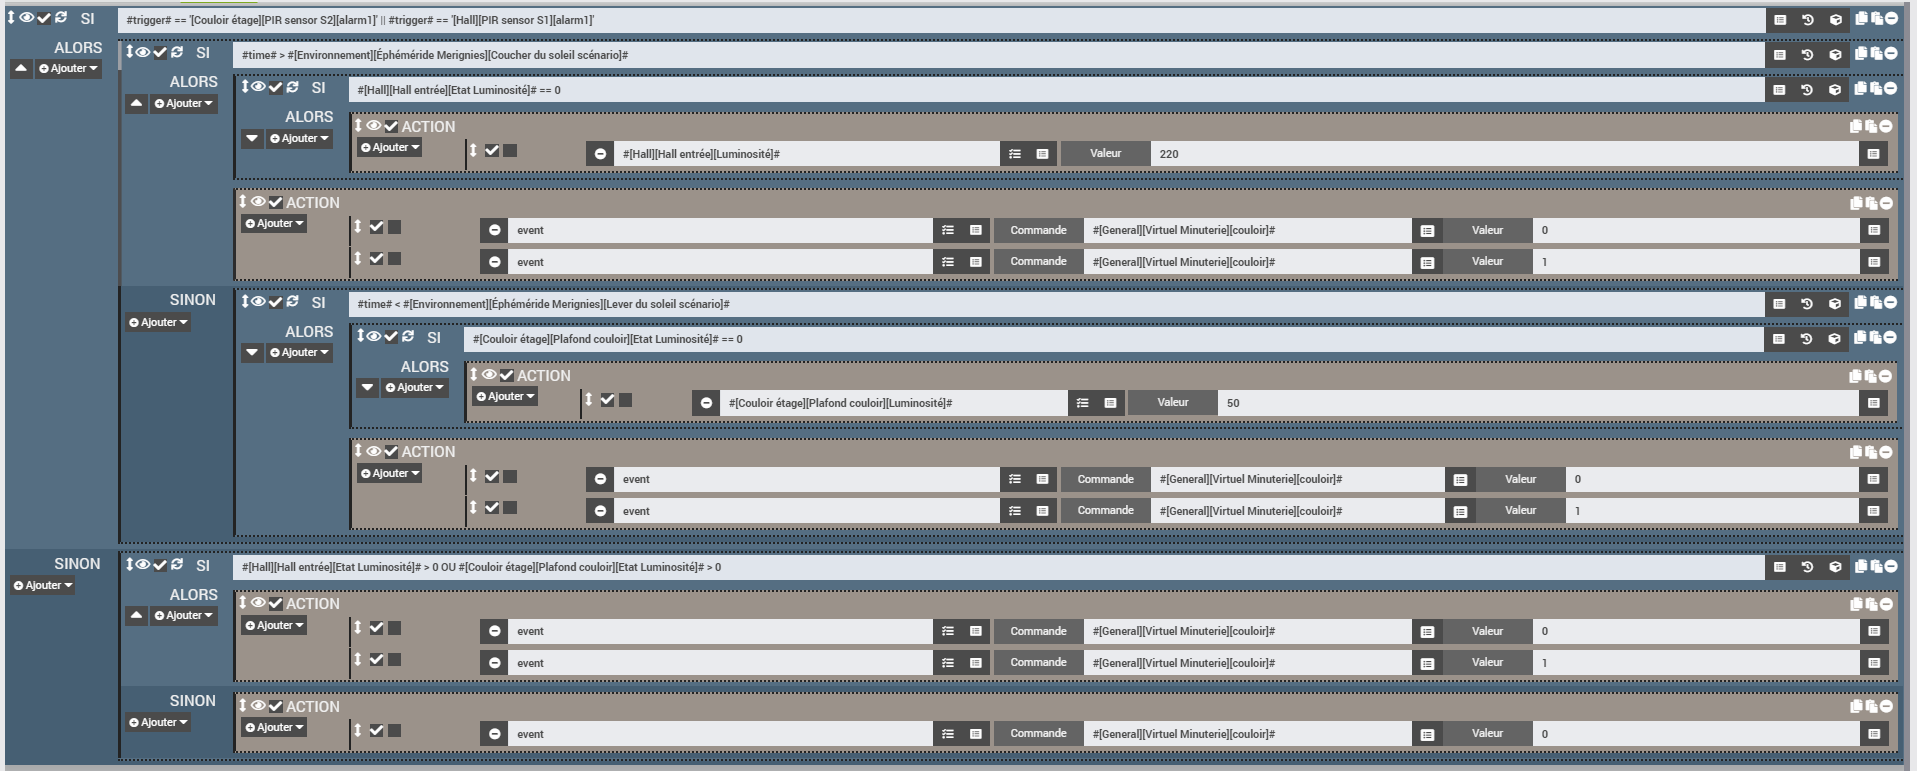The height and width of the screenshot is (771, 1917).
Task: Toggle the arrow under the Hall entrée Etat Luminosité ALORS
Action: tap(252, 139)
